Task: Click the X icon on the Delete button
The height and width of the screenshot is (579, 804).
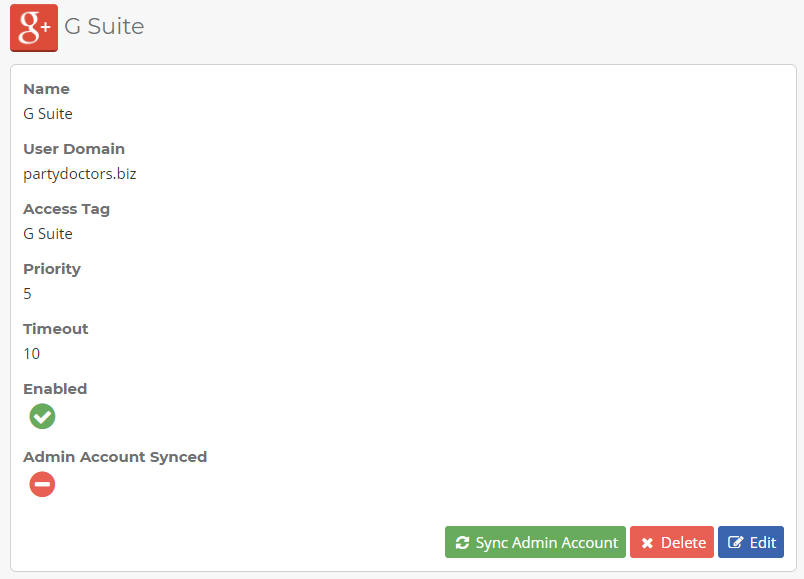Action: click(x=647, y=543)
